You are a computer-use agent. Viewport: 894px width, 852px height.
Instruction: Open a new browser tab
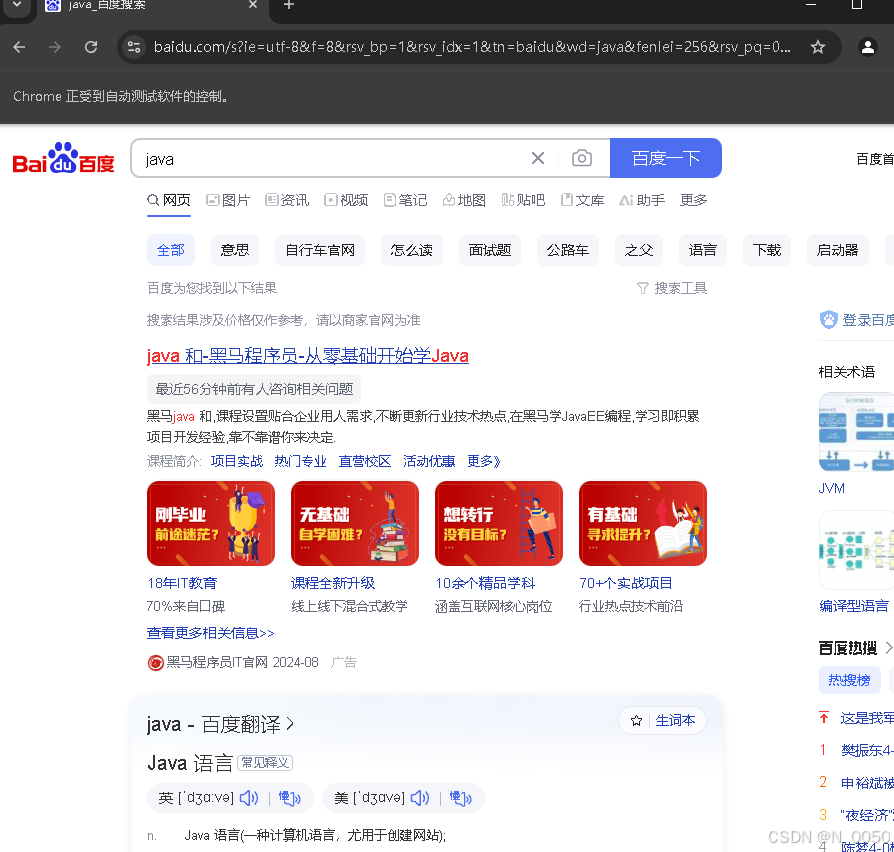289,5
